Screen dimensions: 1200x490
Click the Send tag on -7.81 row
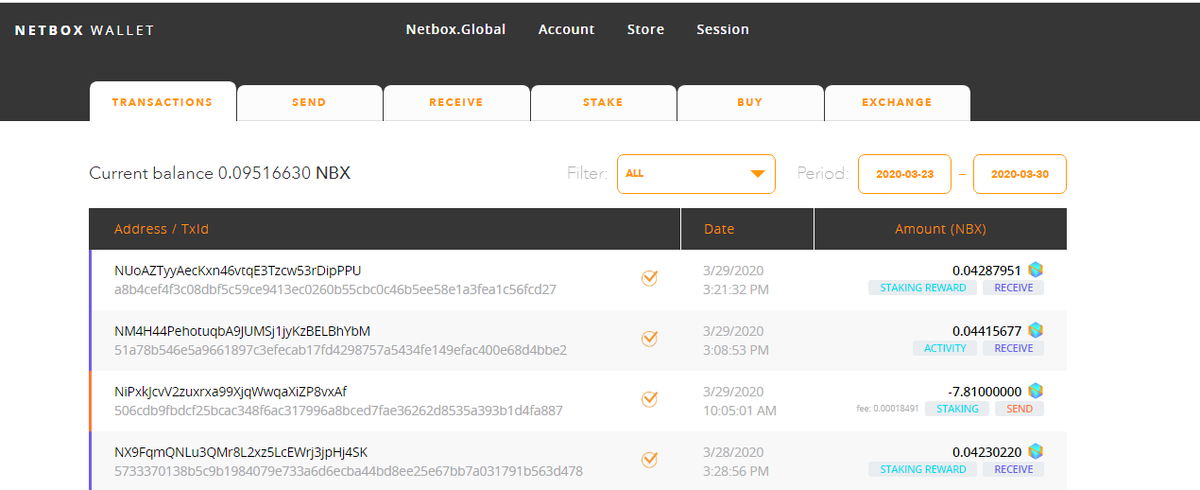coord(1020,409)
